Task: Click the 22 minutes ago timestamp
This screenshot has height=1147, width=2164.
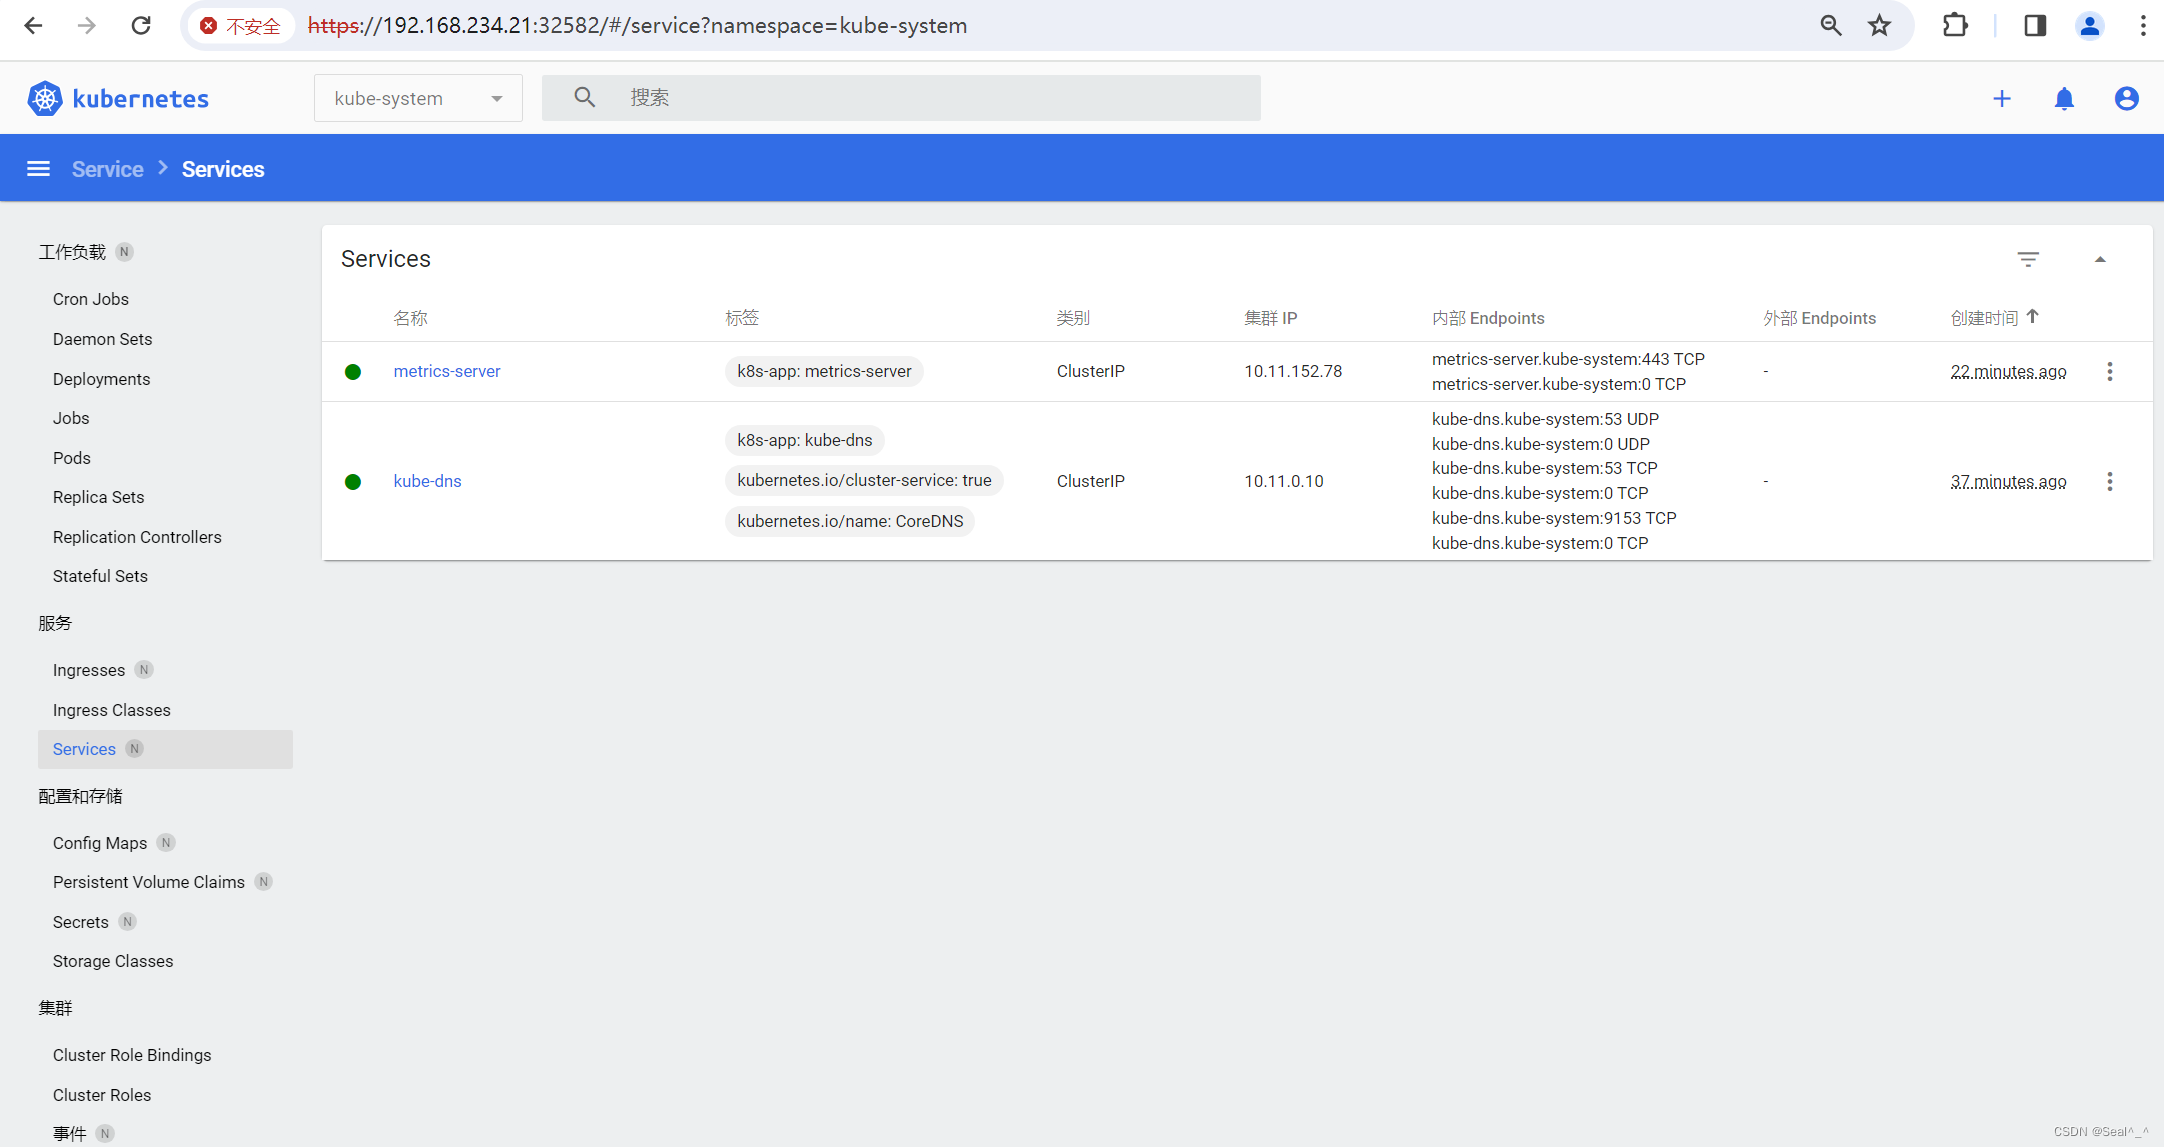Action: (x=2008, y=371)
